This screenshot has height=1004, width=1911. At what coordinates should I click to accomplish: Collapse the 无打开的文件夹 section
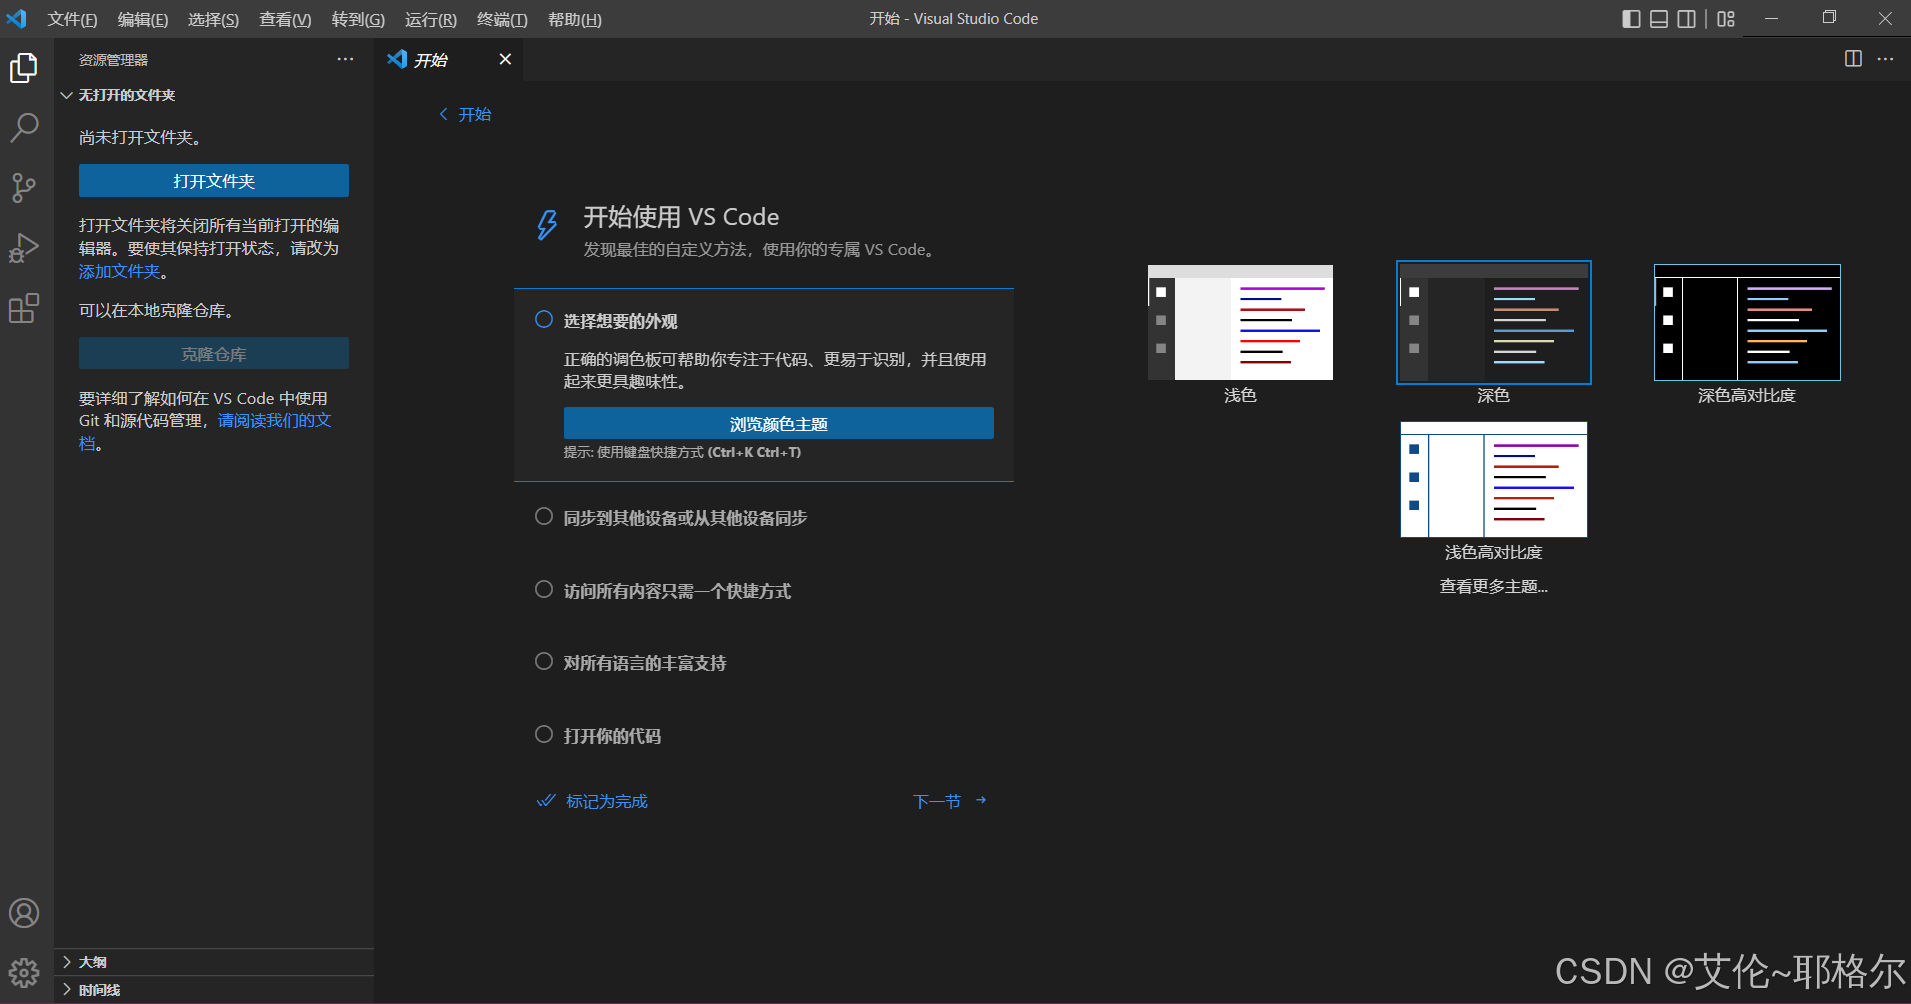click(x=214, y=95)
